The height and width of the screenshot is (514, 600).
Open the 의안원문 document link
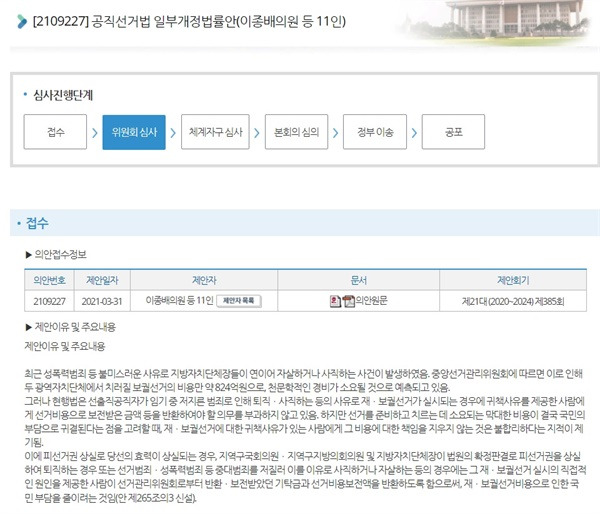pyautogui.click(x=372, y=300)
